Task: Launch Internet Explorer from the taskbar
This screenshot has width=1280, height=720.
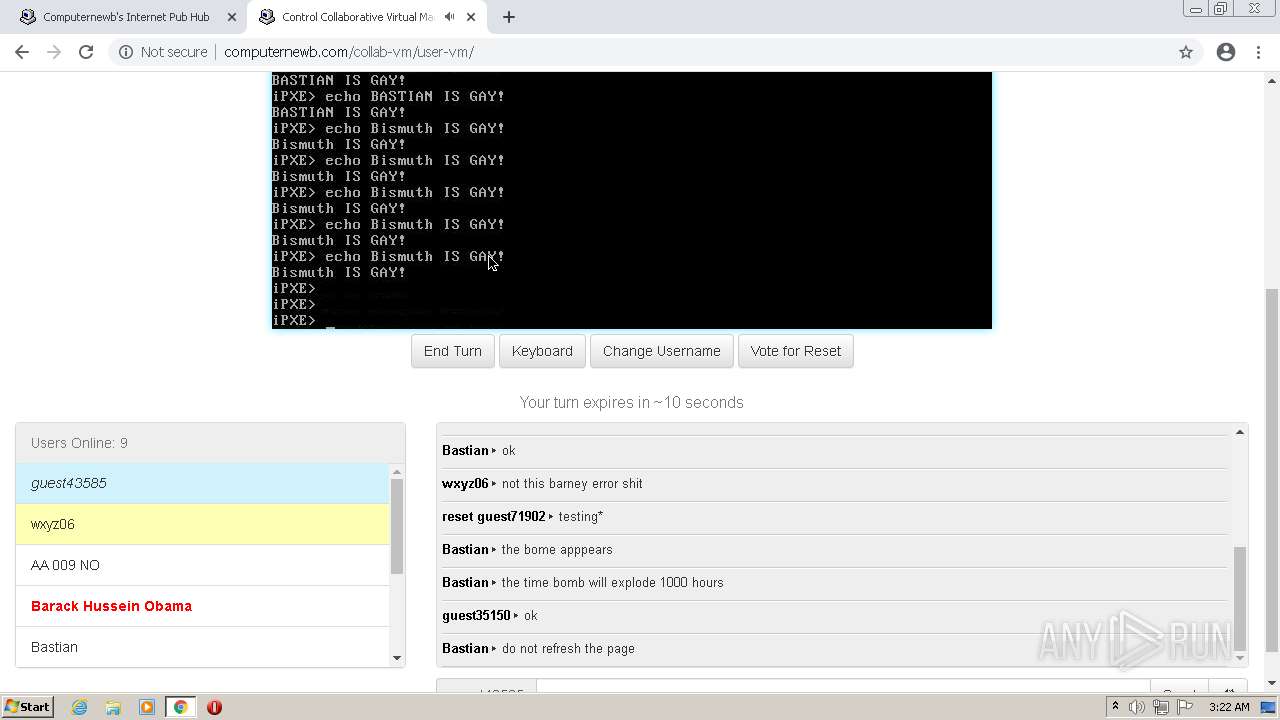Action: (79, 707)
